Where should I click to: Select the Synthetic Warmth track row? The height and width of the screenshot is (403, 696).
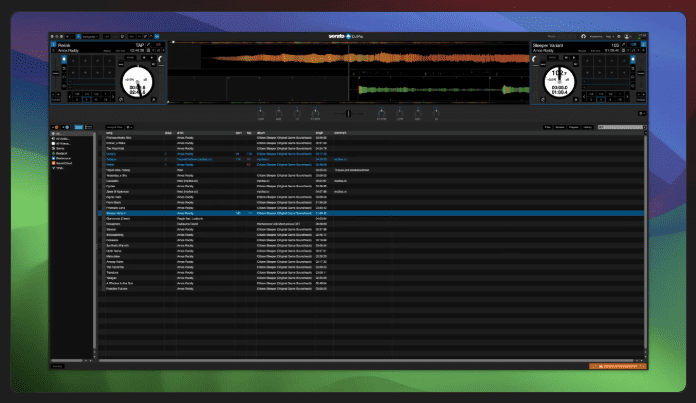tap(371, 245)
